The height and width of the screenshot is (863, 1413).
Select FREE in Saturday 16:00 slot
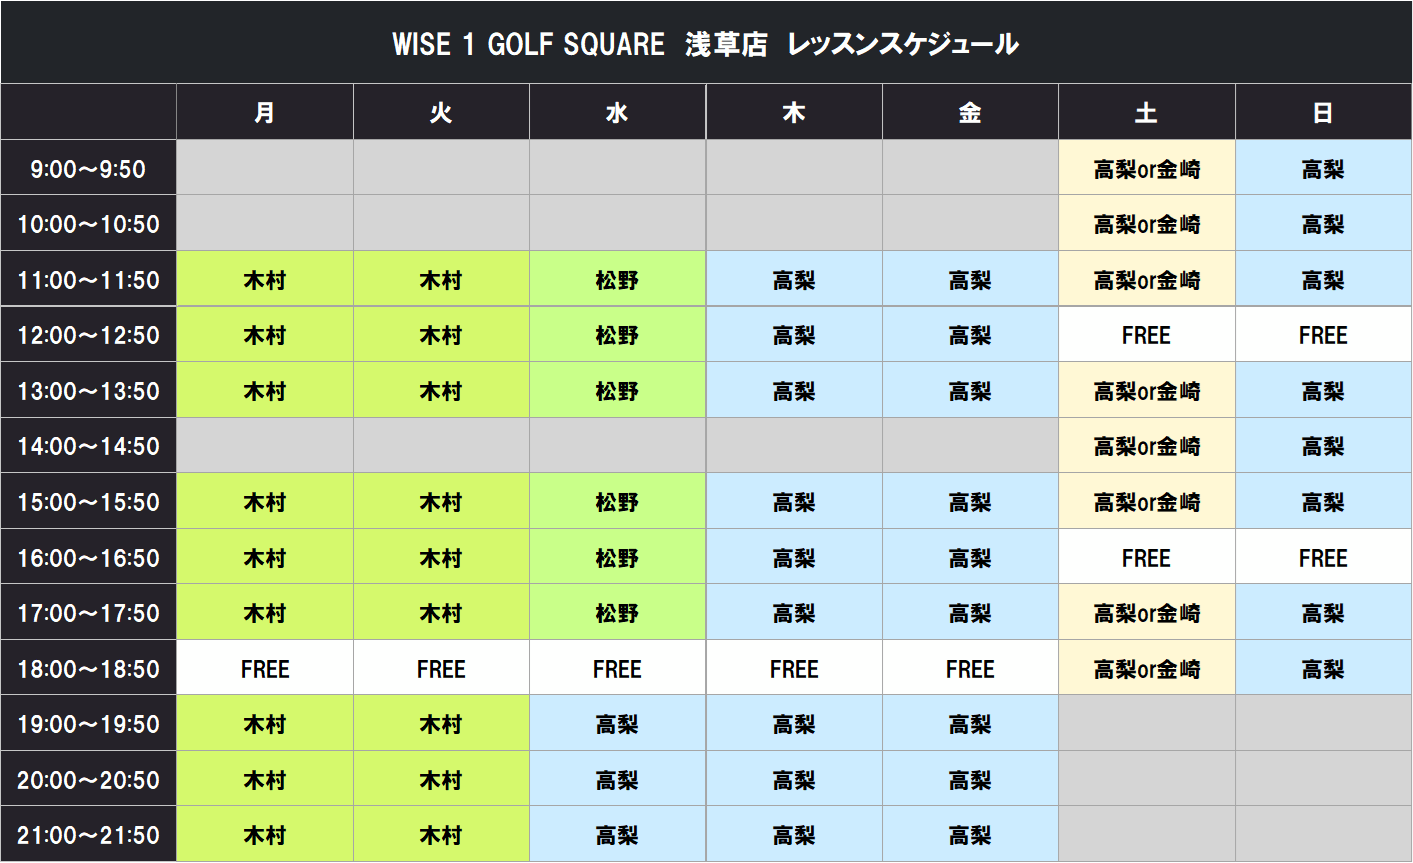[1147, 557]
